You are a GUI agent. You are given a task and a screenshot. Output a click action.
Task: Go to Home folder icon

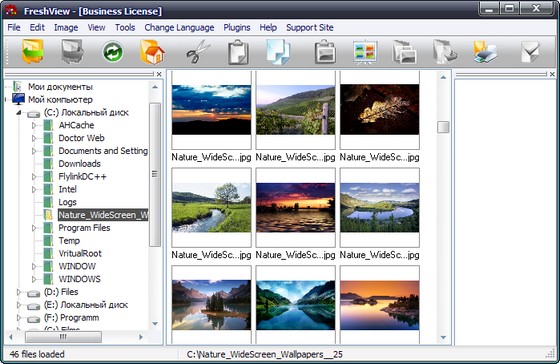(152, 52)
